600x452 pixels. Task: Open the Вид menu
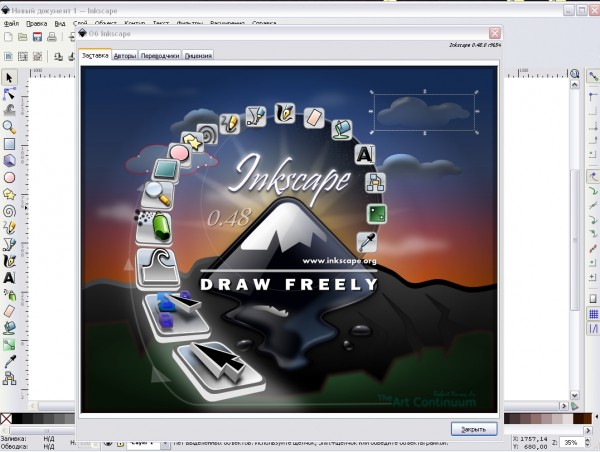click(x=60, y=24)
